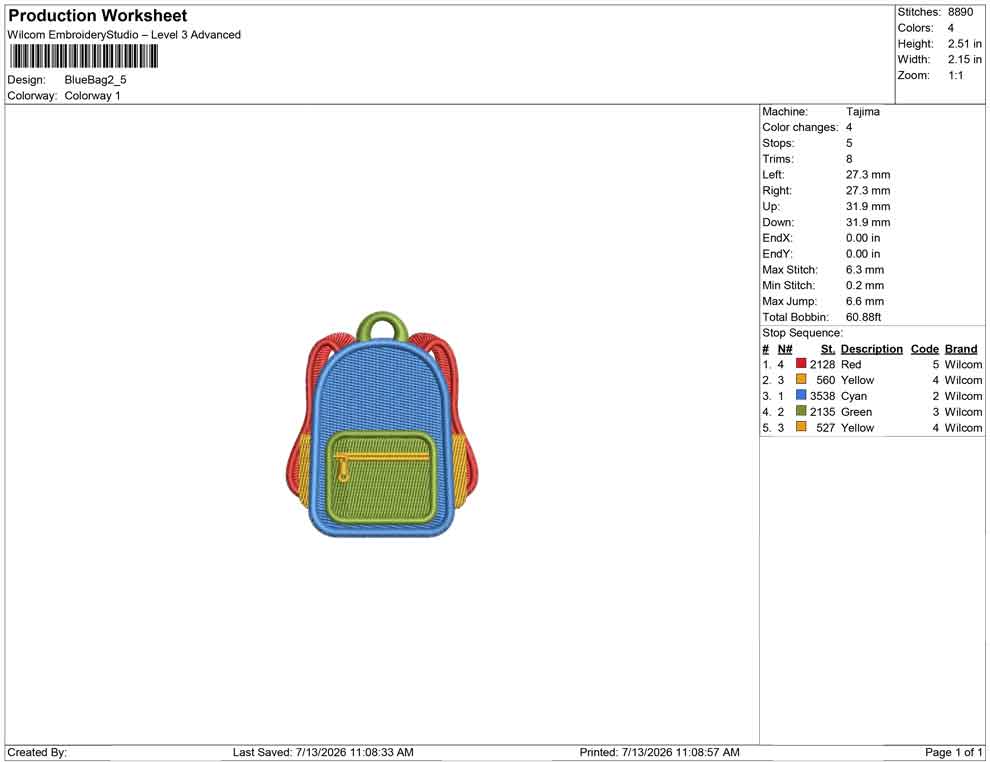The width and height of the screenshot is (990, 762).
Task: Click the 'Trims:' label
Action: coord(778,159)
